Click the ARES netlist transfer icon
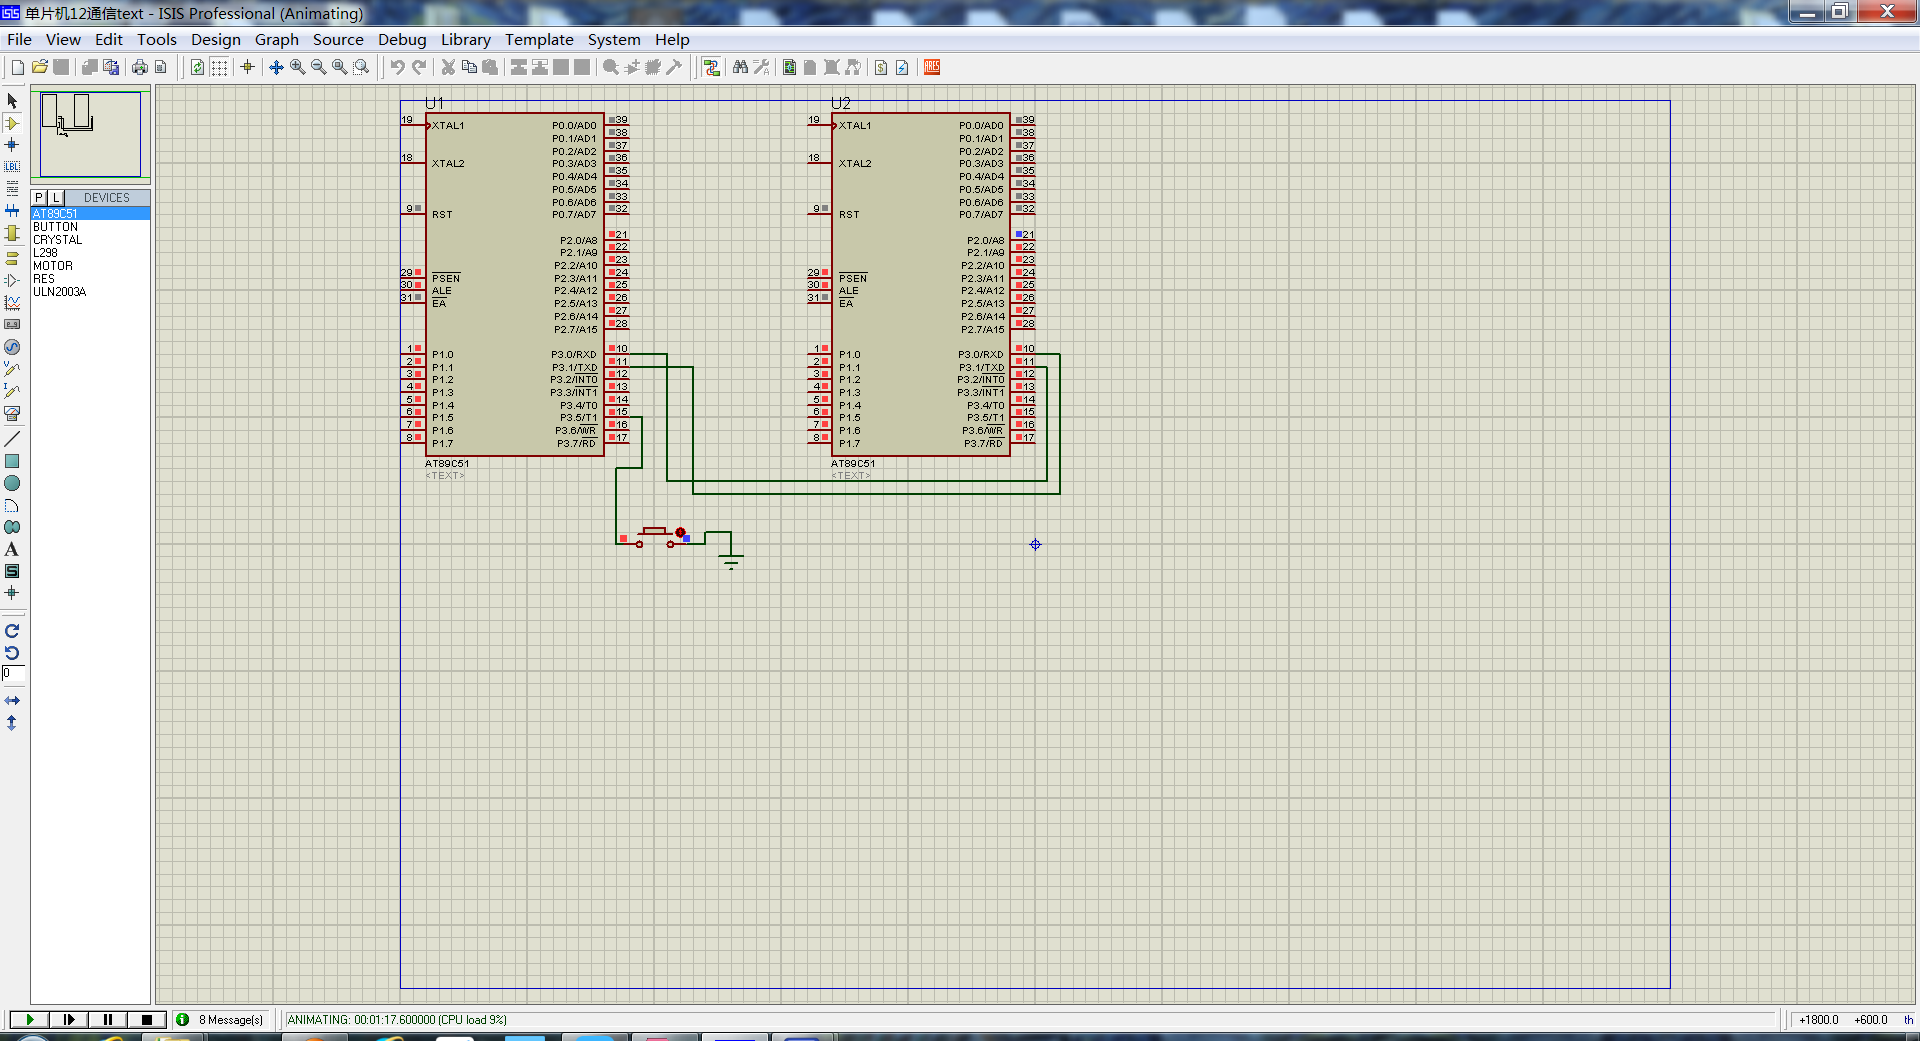 [x=932, y=67]
